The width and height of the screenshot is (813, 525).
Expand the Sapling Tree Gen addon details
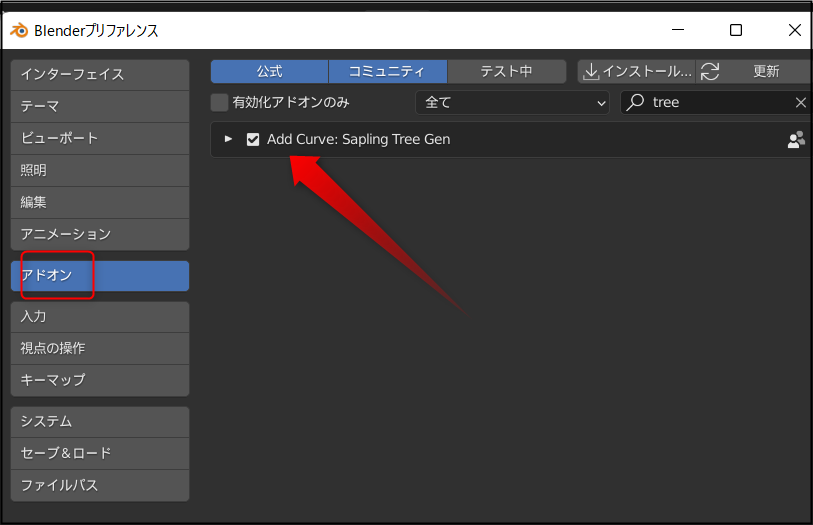[x=228, y=139]
